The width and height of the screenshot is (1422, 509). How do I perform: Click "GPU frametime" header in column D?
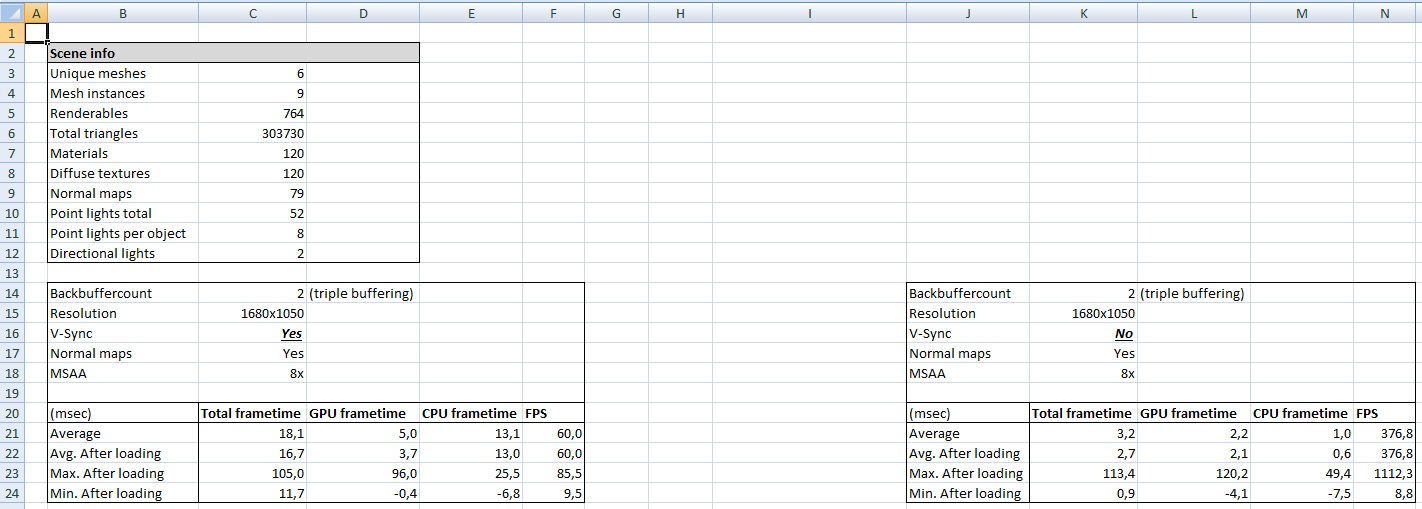(x=362, y=413)
